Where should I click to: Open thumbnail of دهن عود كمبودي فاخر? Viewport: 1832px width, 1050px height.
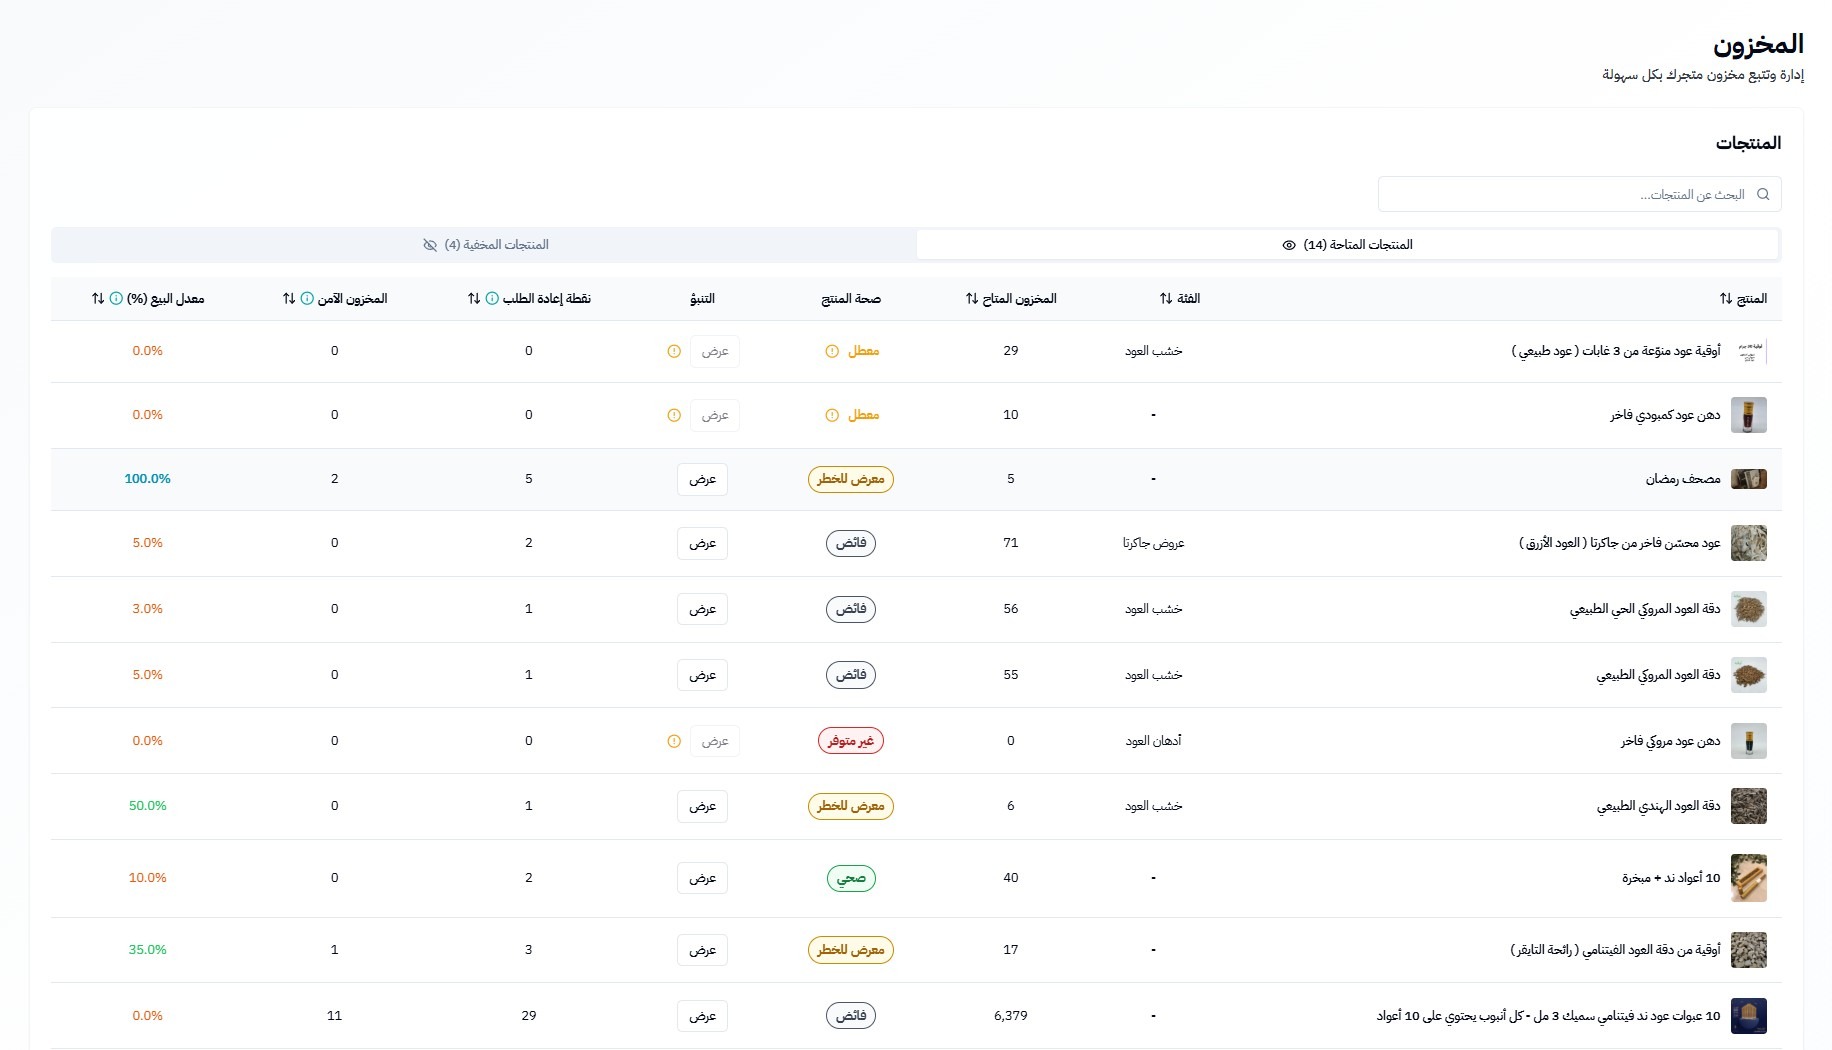[1748, 415]
